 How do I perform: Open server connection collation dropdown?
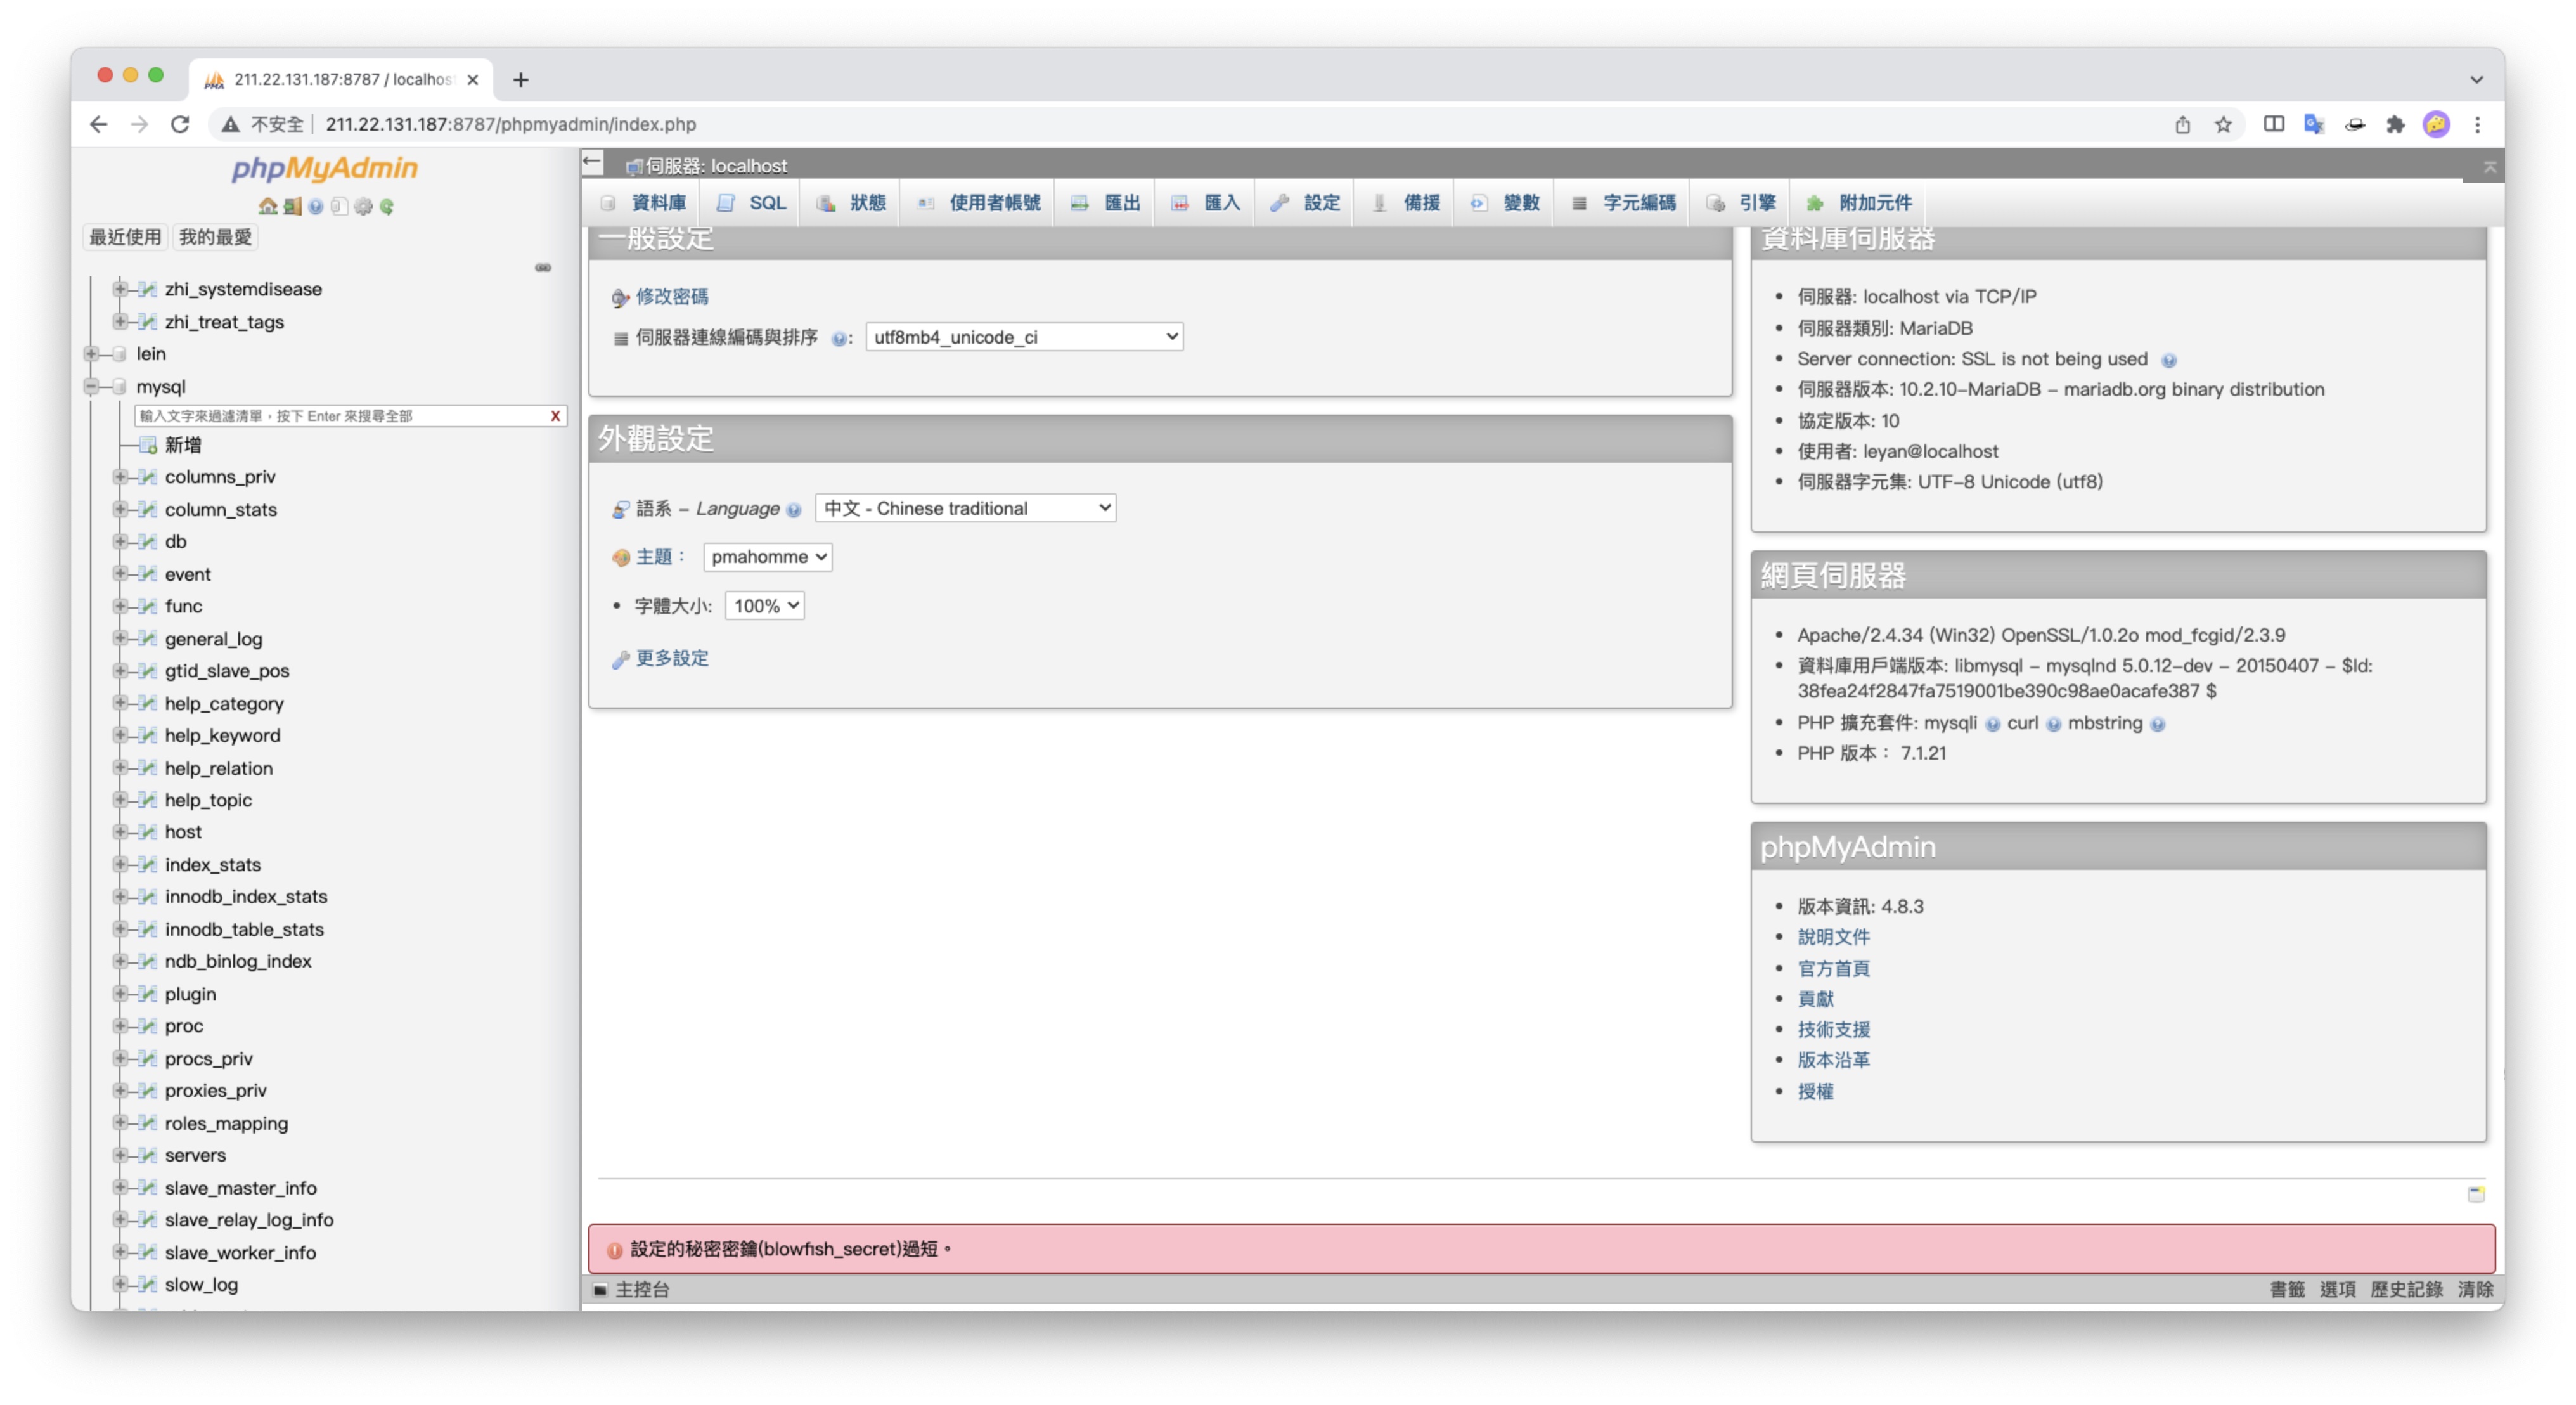click(1024, 337)
